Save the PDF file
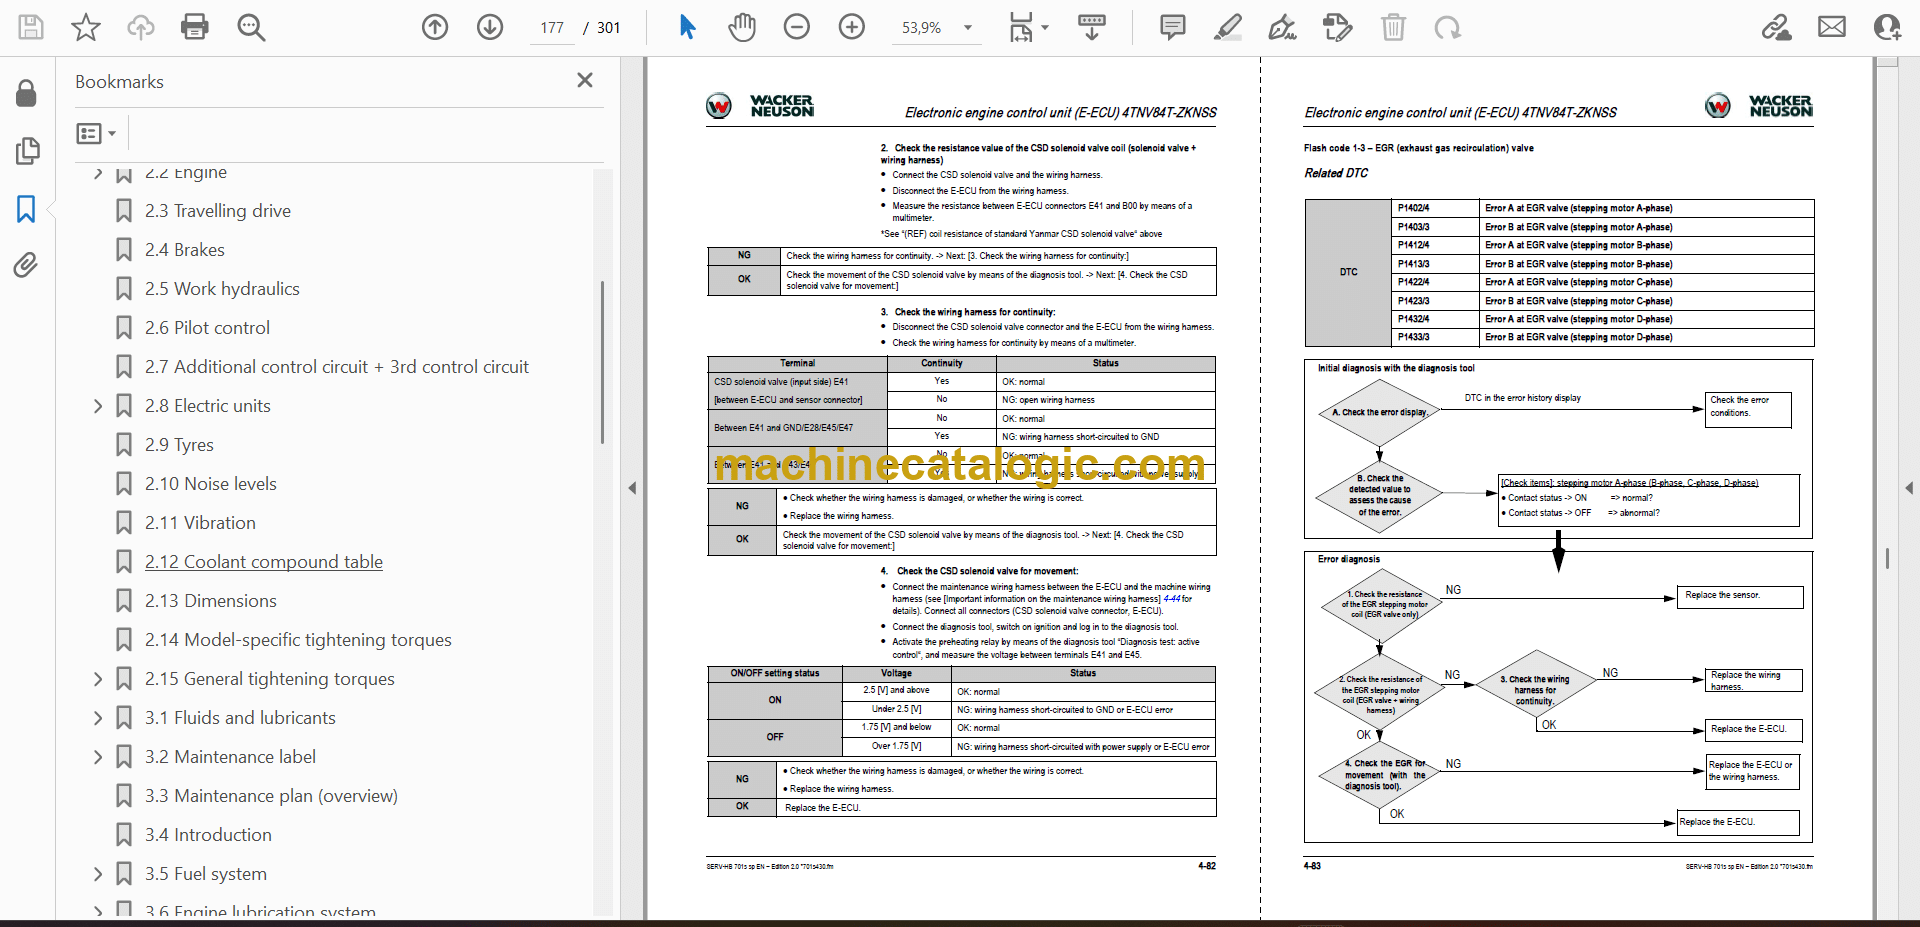This screenshot has width=1920, height=927. [x=31, y=27]
